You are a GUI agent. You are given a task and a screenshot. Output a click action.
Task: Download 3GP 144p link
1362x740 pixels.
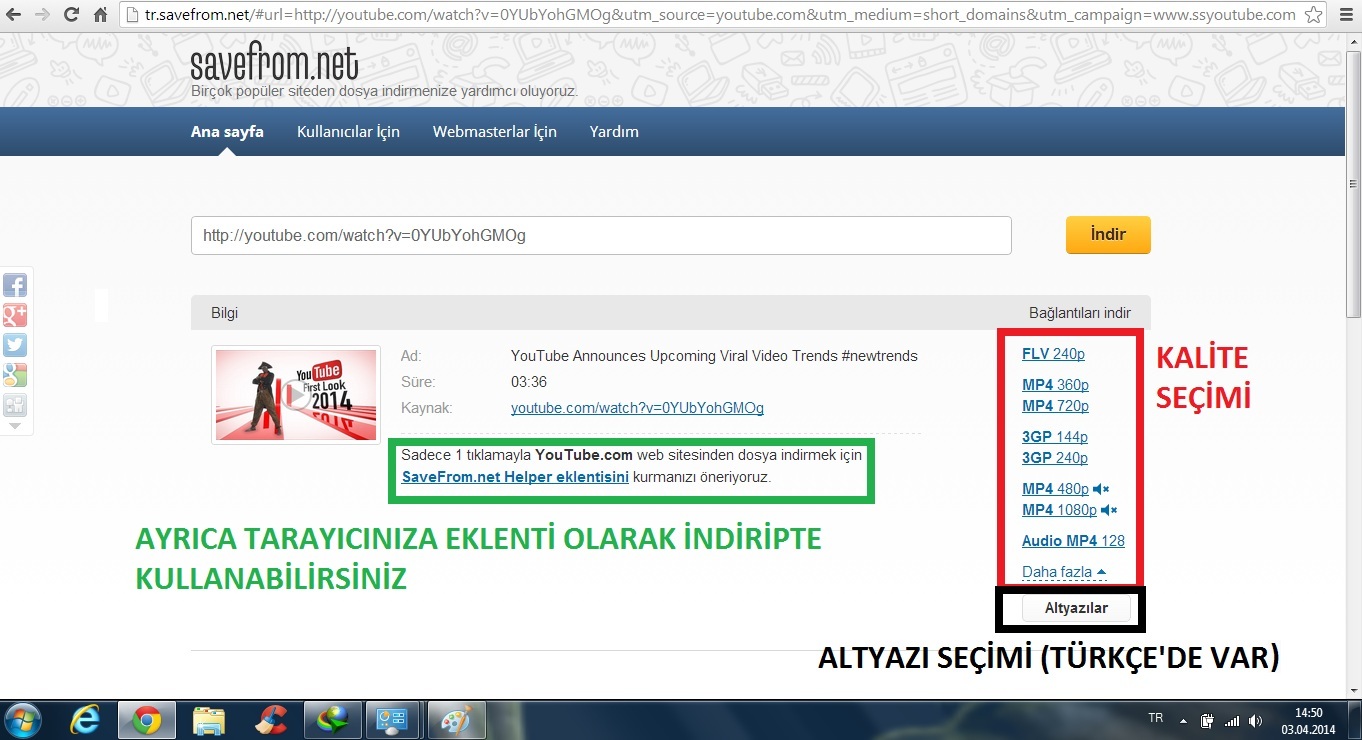1055,437
